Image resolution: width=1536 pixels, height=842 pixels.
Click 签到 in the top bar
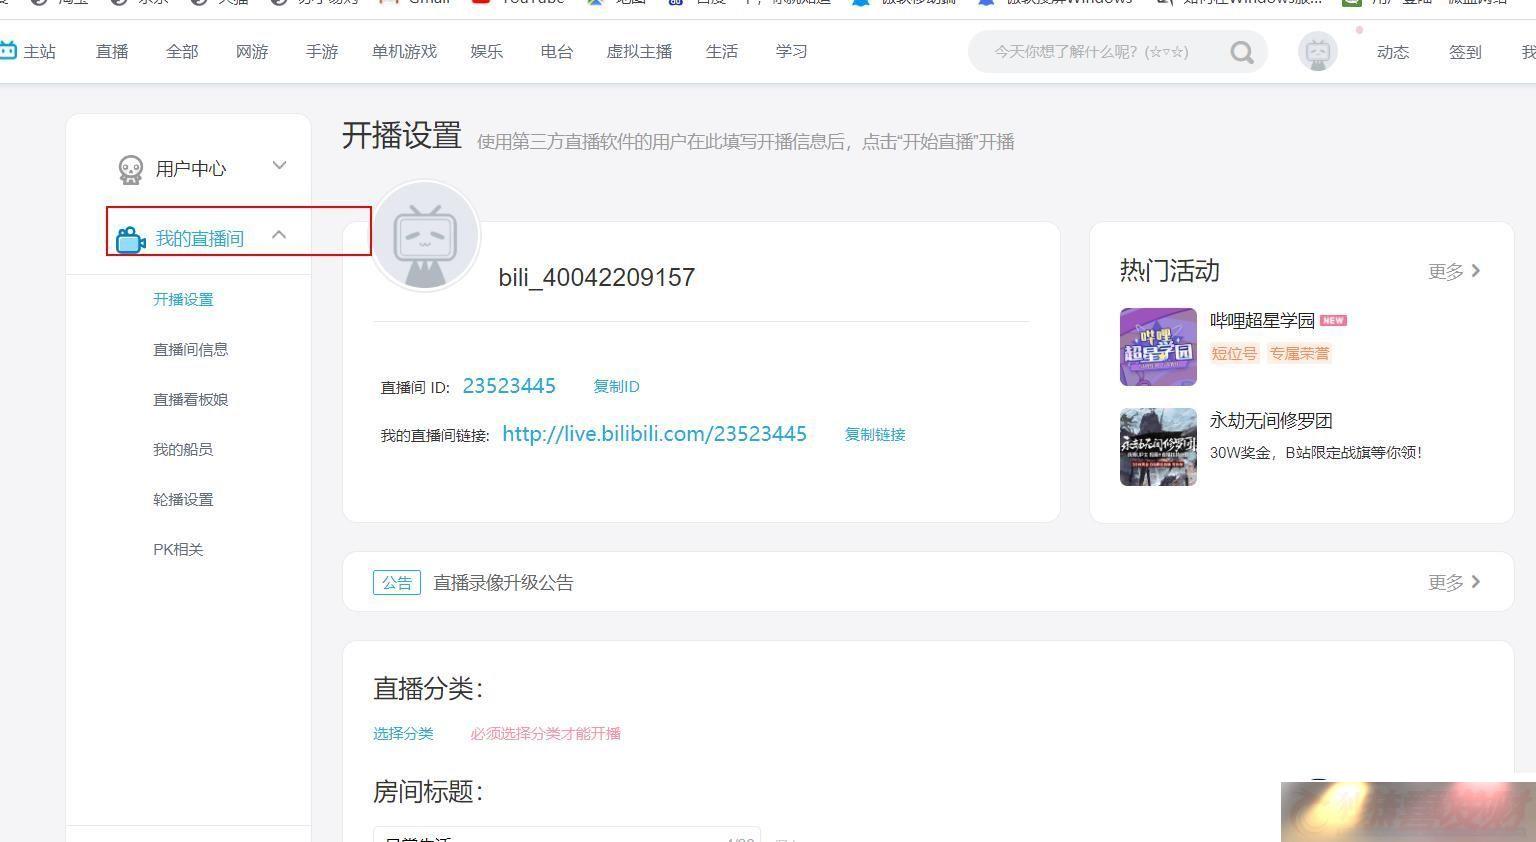[1465, 52]
